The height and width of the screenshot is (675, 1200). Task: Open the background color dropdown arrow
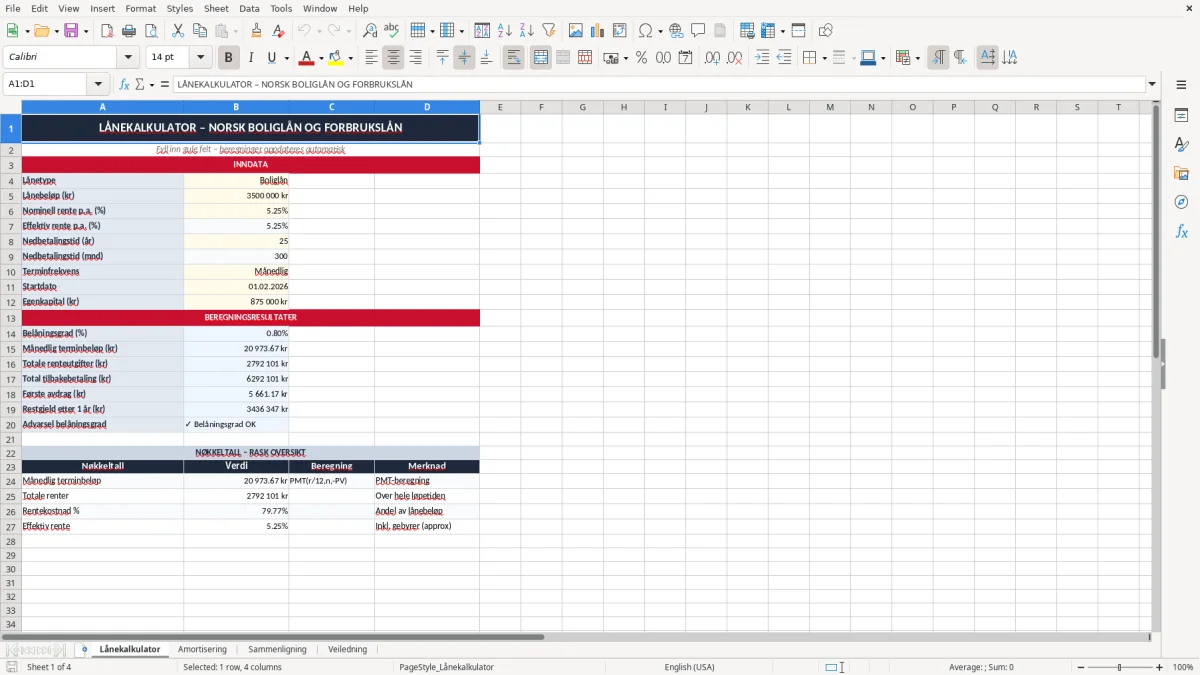[350, 58]
